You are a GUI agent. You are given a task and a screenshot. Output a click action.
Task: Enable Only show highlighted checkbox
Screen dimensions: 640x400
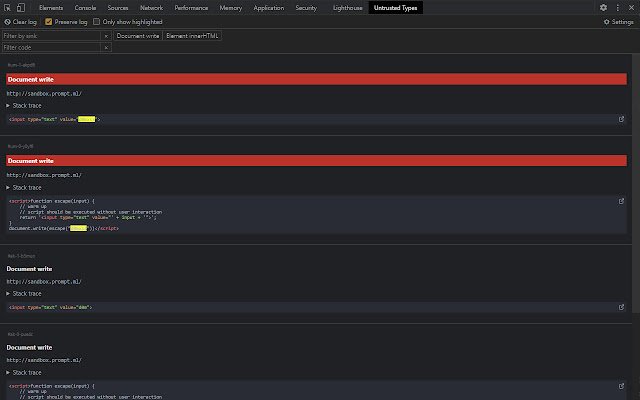pos(96,22)
